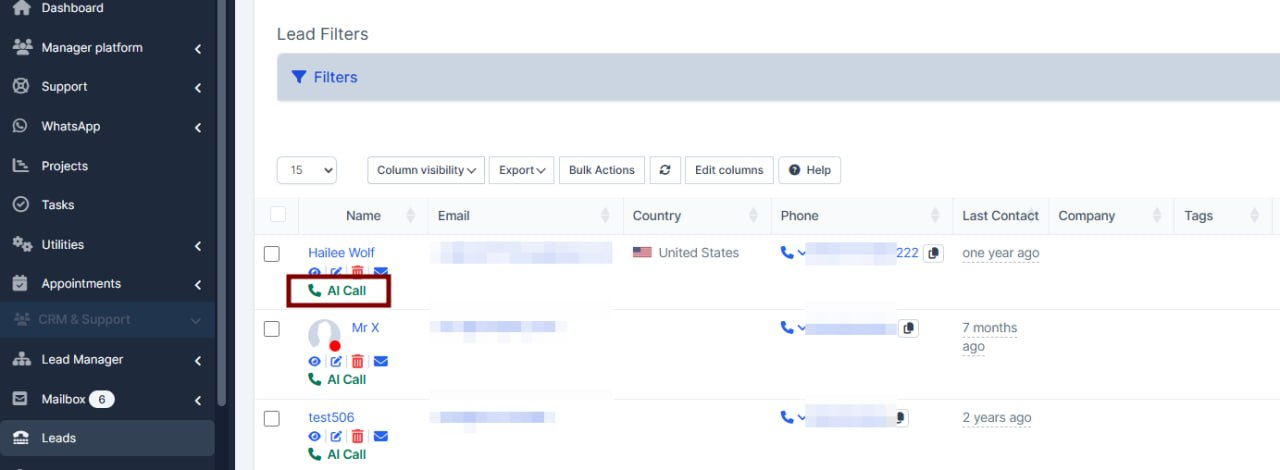Image resolution: width=1280 pixels, height=470 pixels.
Task: Check the Hailee Wolf row checkbox
Action: pos(271,254)
